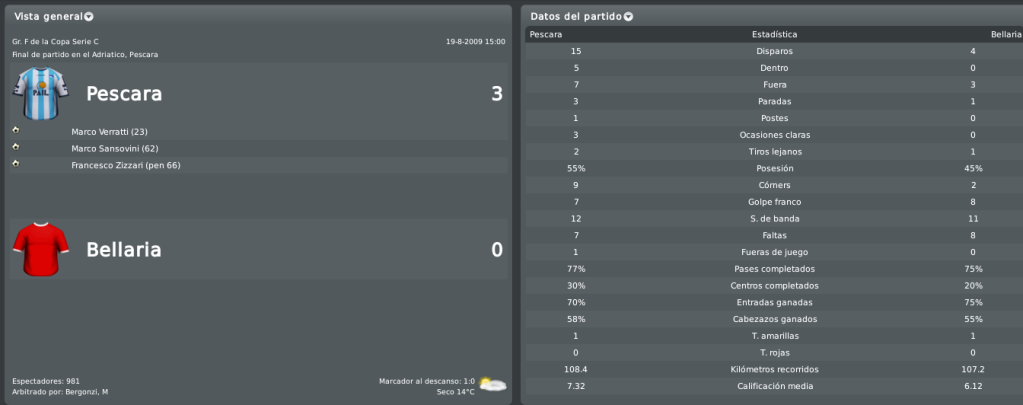Viewport: 1023px width, 405px height.
Task: Click the red Bellaria jersey icon
Action: [40, 249]
